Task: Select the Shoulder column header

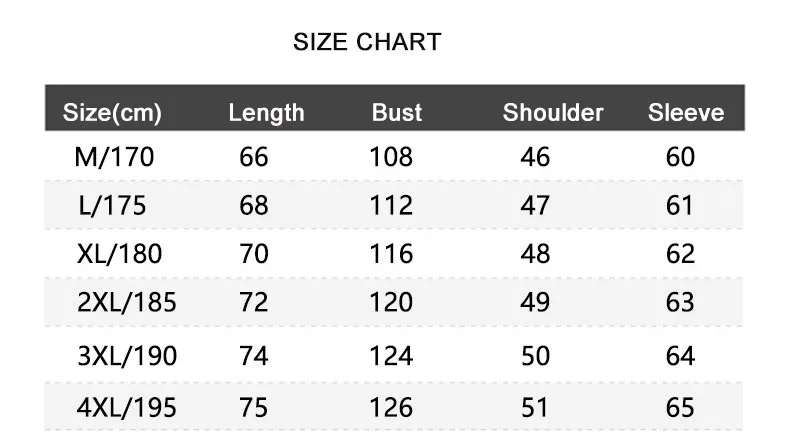Action: click(x=553, y=112)
